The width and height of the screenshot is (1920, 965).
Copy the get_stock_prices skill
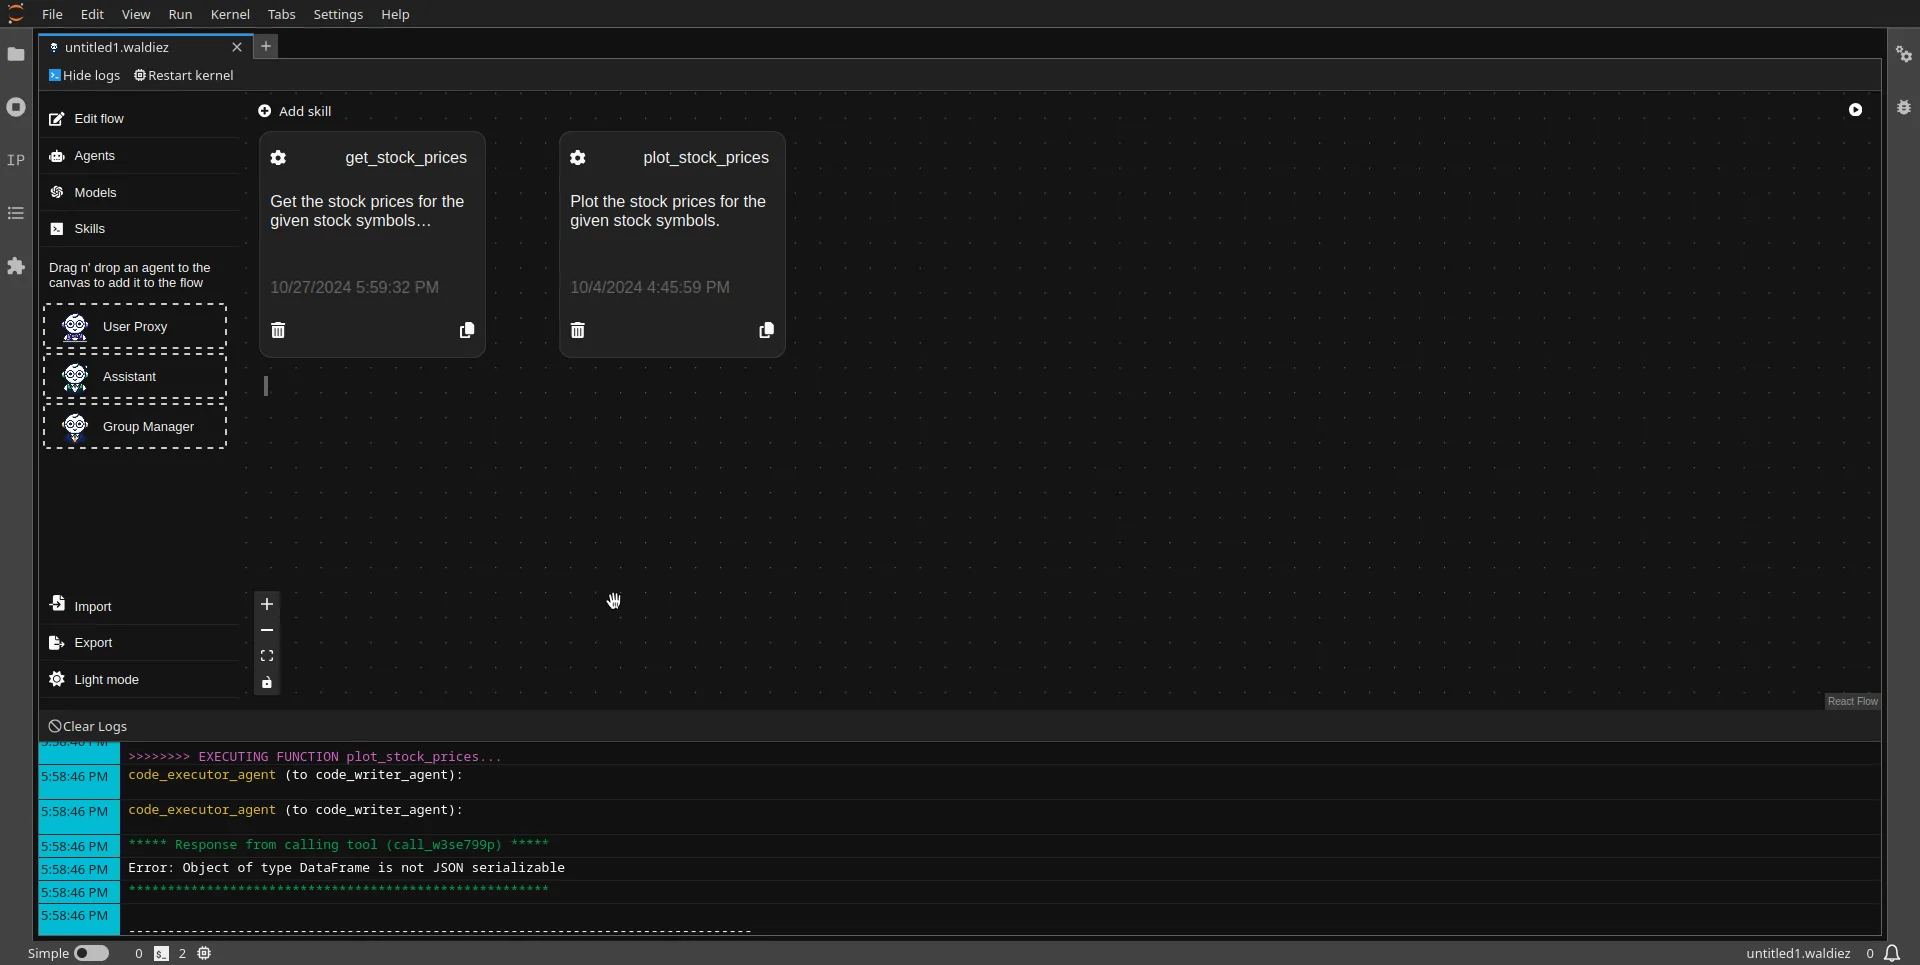[466, 330]
